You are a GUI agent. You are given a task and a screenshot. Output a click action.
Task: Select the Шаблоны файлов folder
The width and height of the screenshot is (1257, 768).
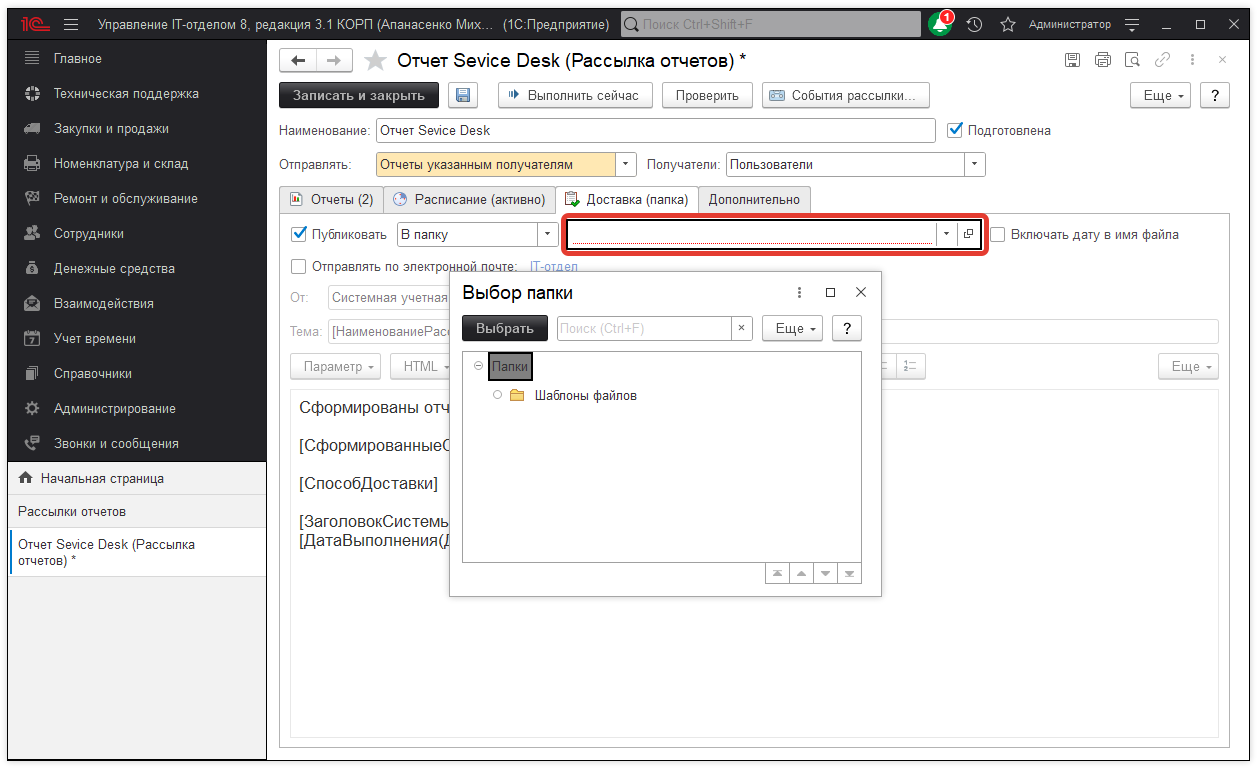coord(585,395)
